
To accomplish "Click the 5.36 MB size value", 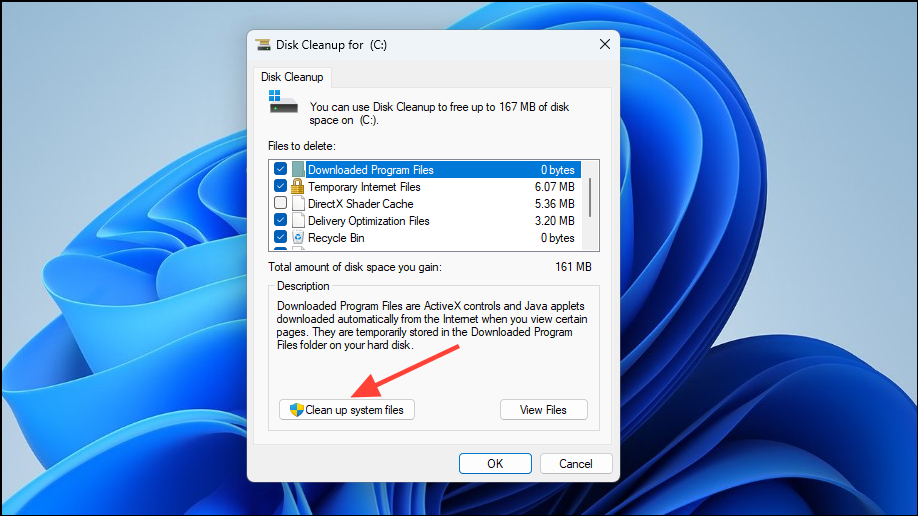I will click(554, 204).
